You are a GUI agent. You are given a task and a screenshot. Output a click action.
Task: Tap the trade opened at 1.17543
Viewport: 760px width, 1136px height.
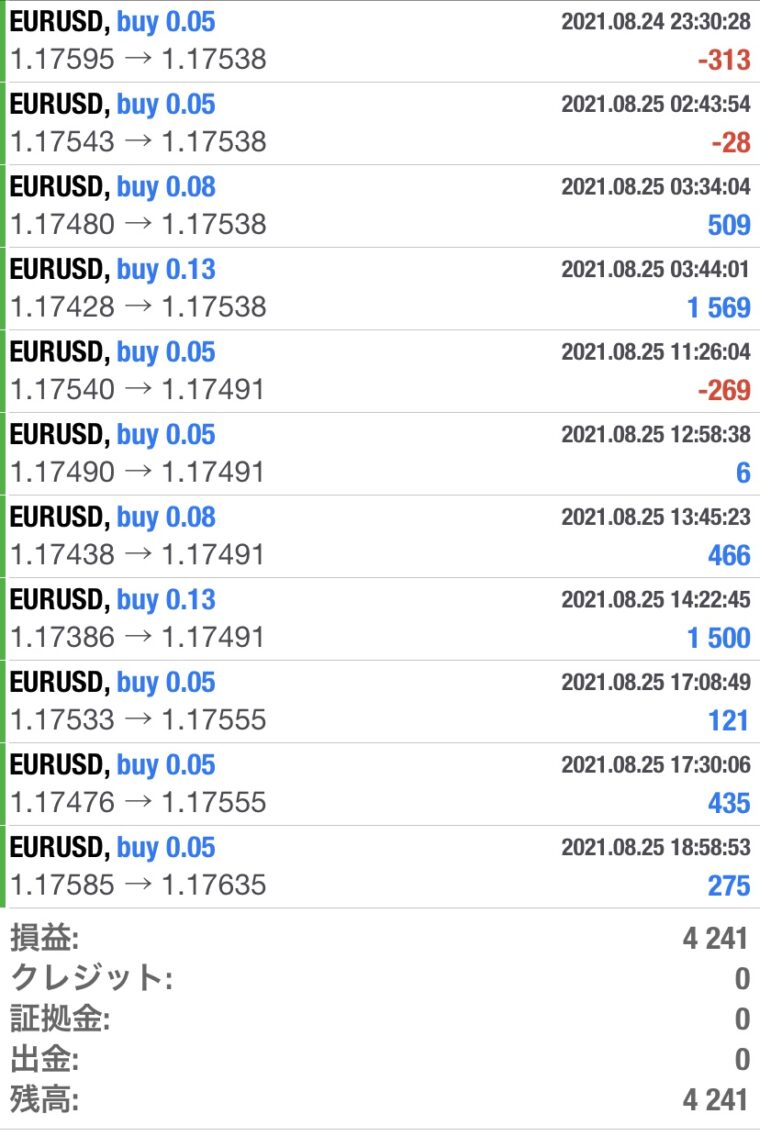click(380, 123)
